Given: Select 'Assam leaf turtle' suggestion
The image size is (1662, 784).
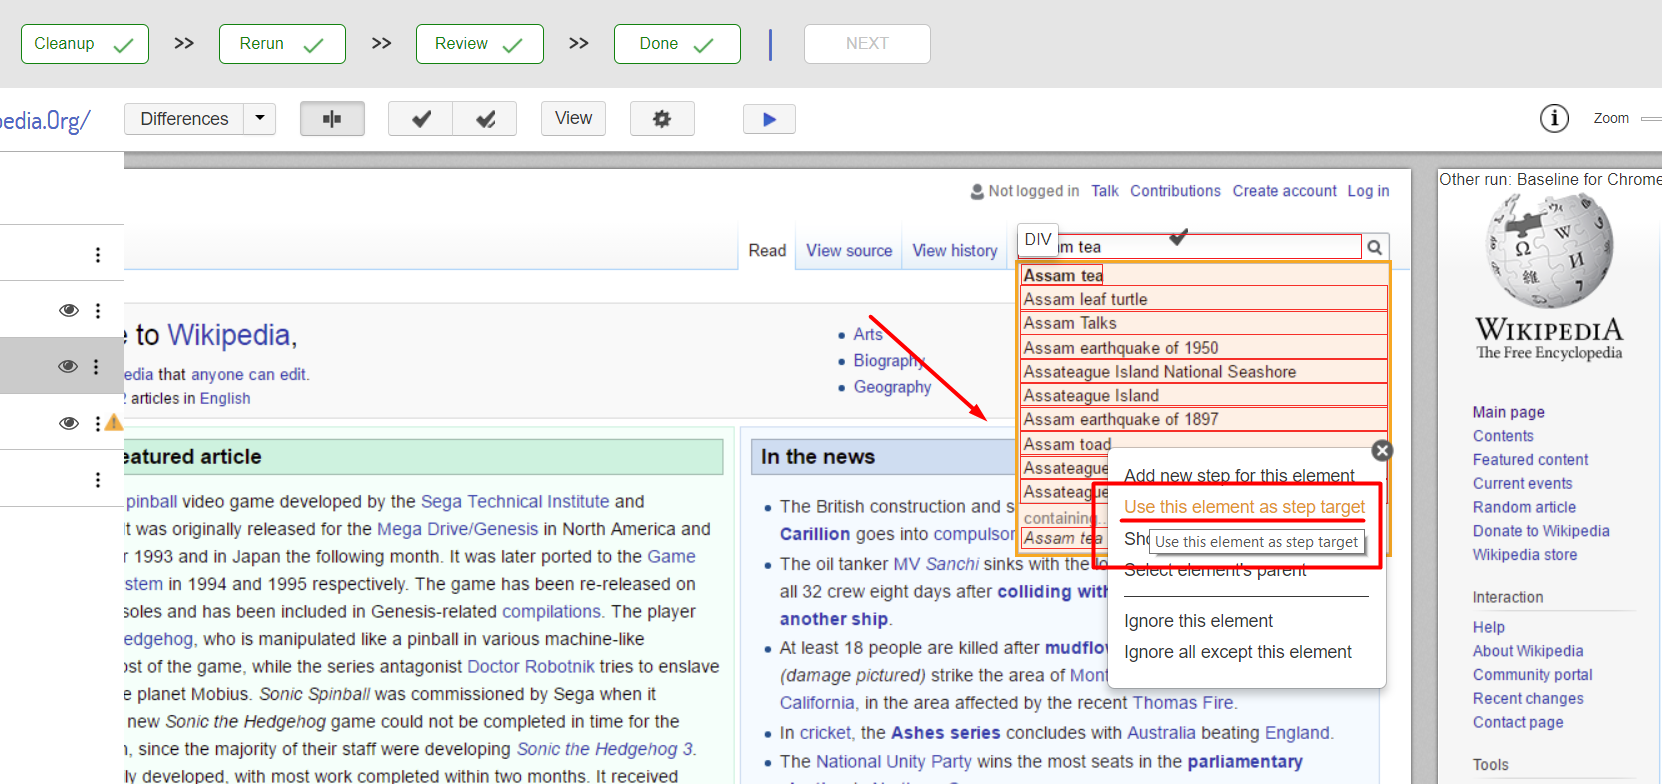Looking at the screenshot, I should point(1204,299).
